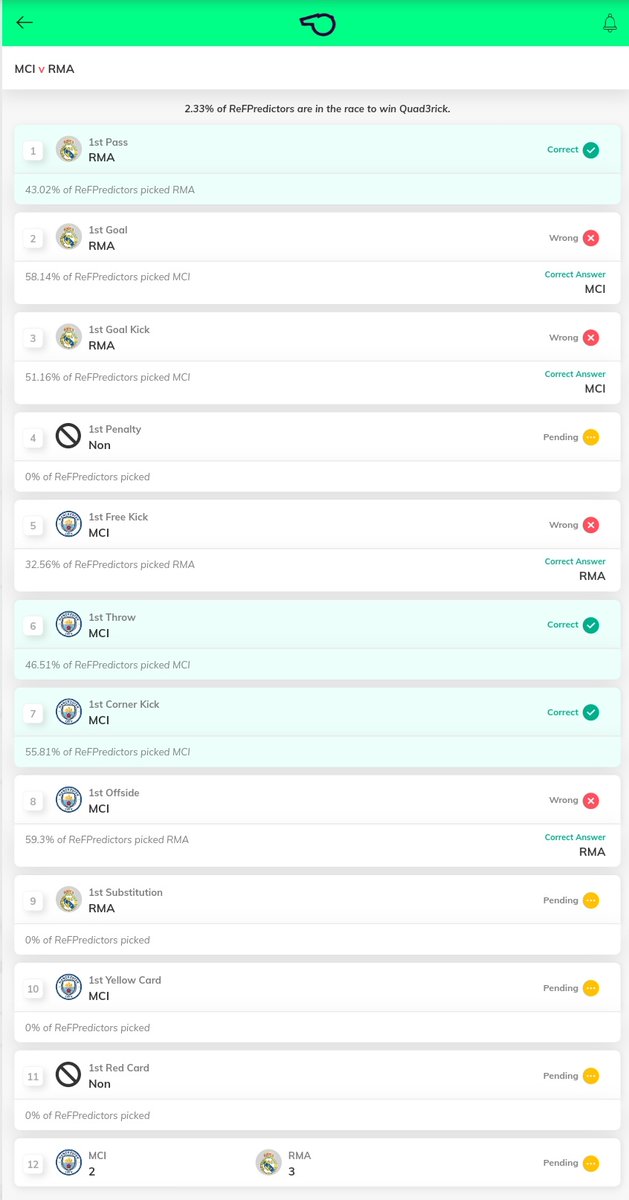The width and height of the screenshot is (629, 1200).
Task: Click the yellow Pending icon on final score
Action: (590, 1163)
